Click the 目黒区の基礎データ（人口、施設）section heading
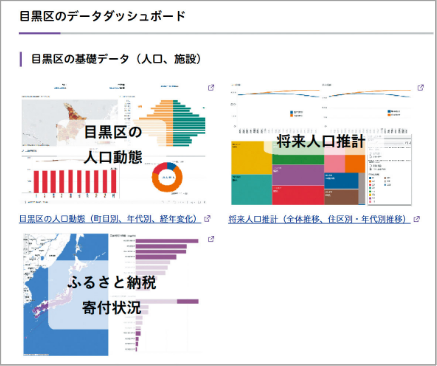Screen dimensions: 437x366 point(116,59)
